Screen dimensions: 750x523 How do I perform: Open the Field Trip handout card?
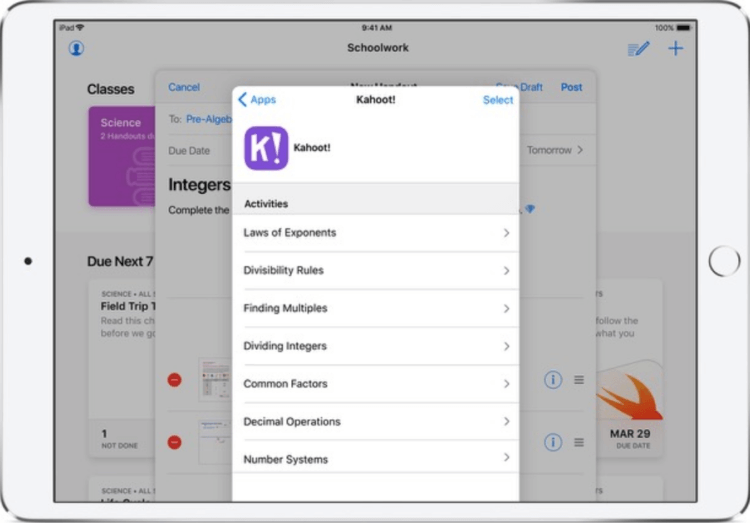(122, 368)
